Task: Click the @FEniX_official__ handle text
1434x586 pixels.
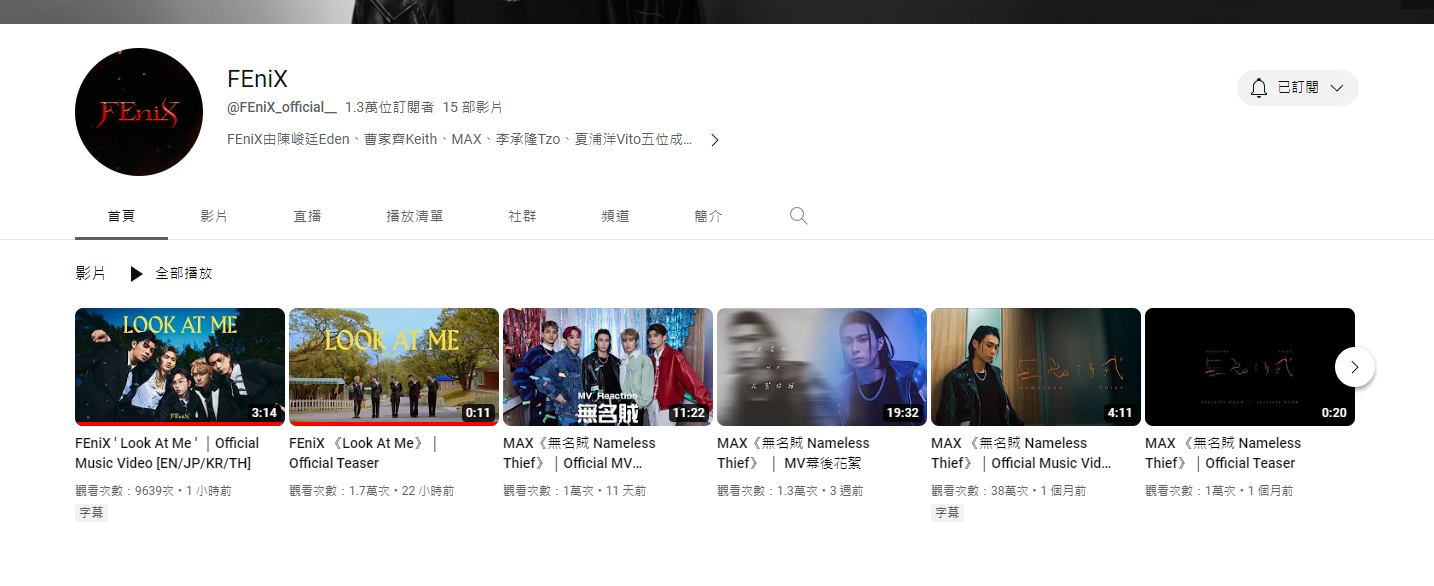Action: [x=283, y=107]
